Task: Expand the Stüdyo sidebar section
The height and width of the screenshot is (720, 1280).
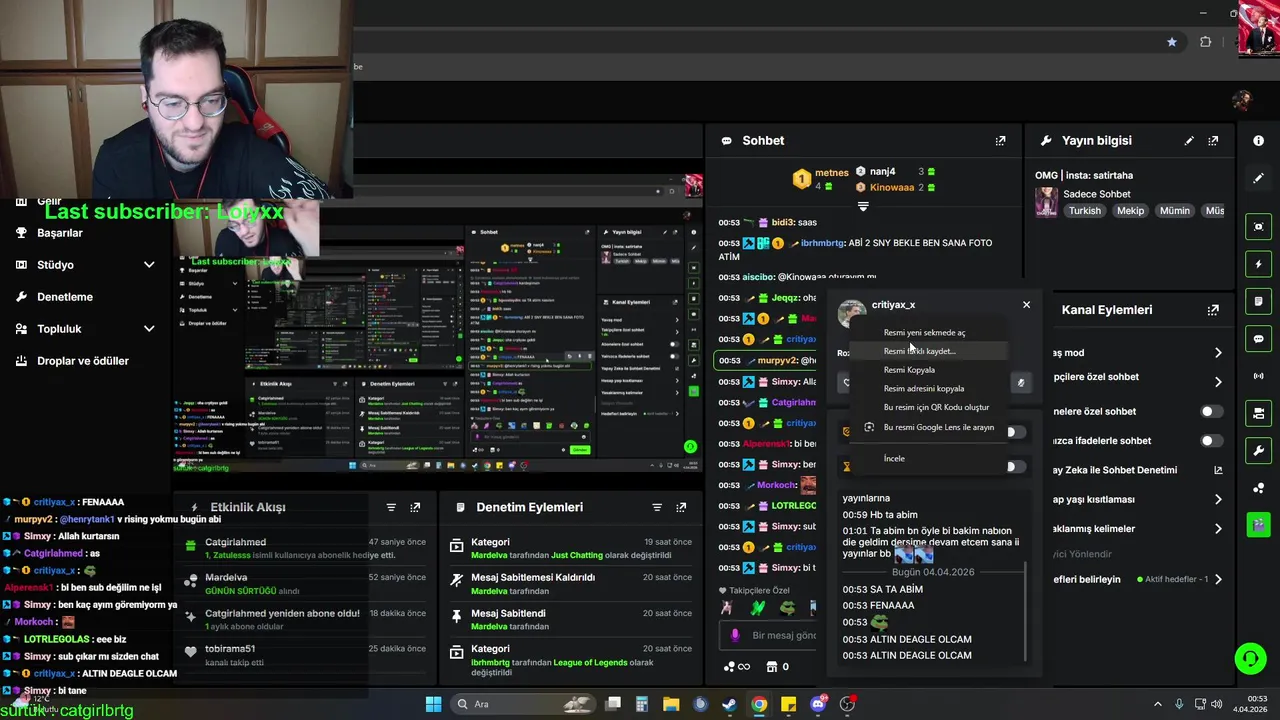Action: coord(149,265)
